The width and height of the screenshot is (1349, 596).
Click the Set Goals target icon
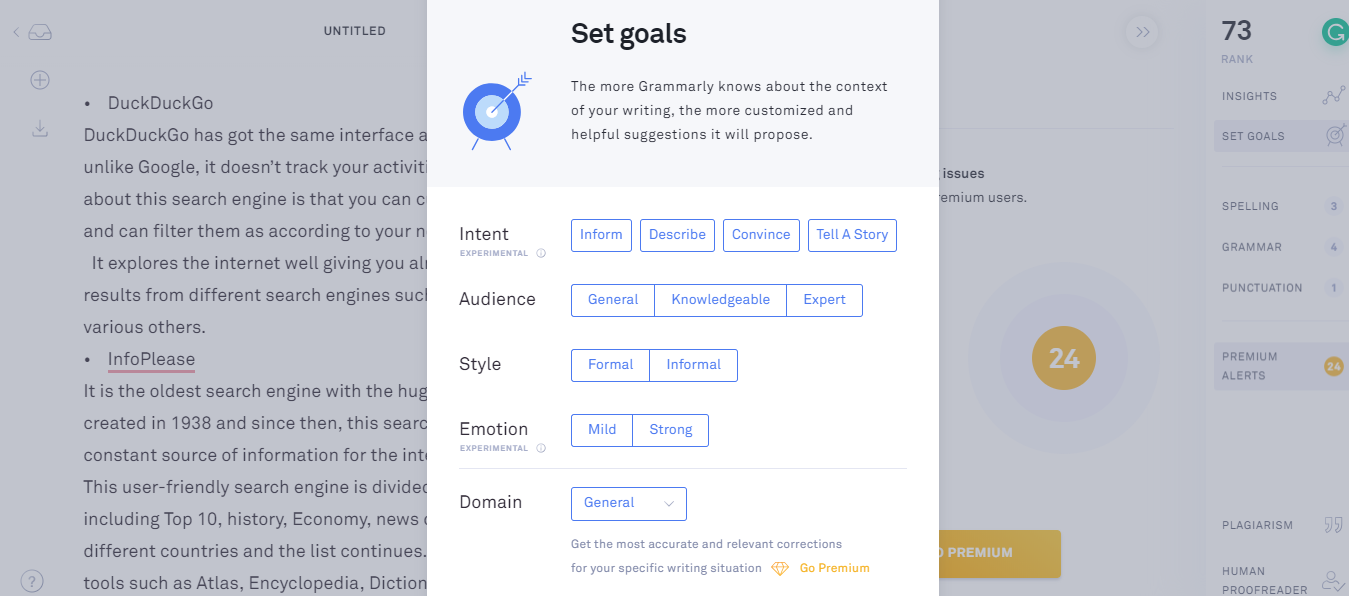1334,136
